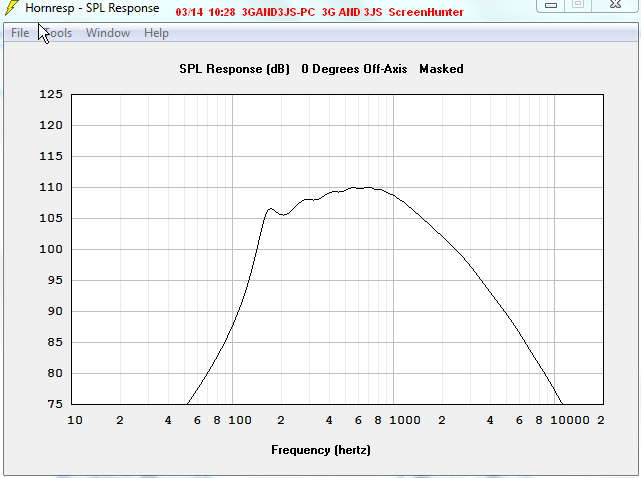Click the 100 frequency axis label
The height and width of the screenshot is (478, 641).
[x=240, y=420]
